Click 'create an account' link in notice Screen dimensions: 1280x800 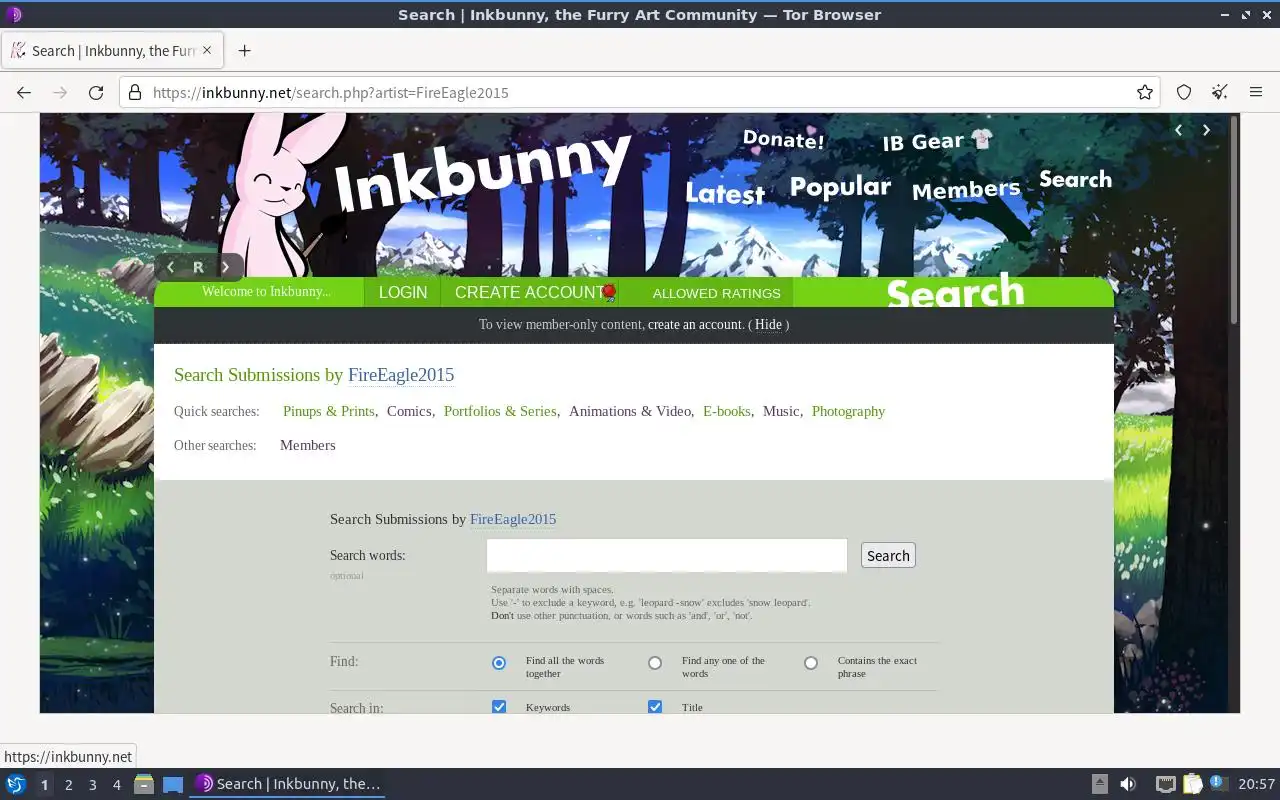tap(695, 324)
